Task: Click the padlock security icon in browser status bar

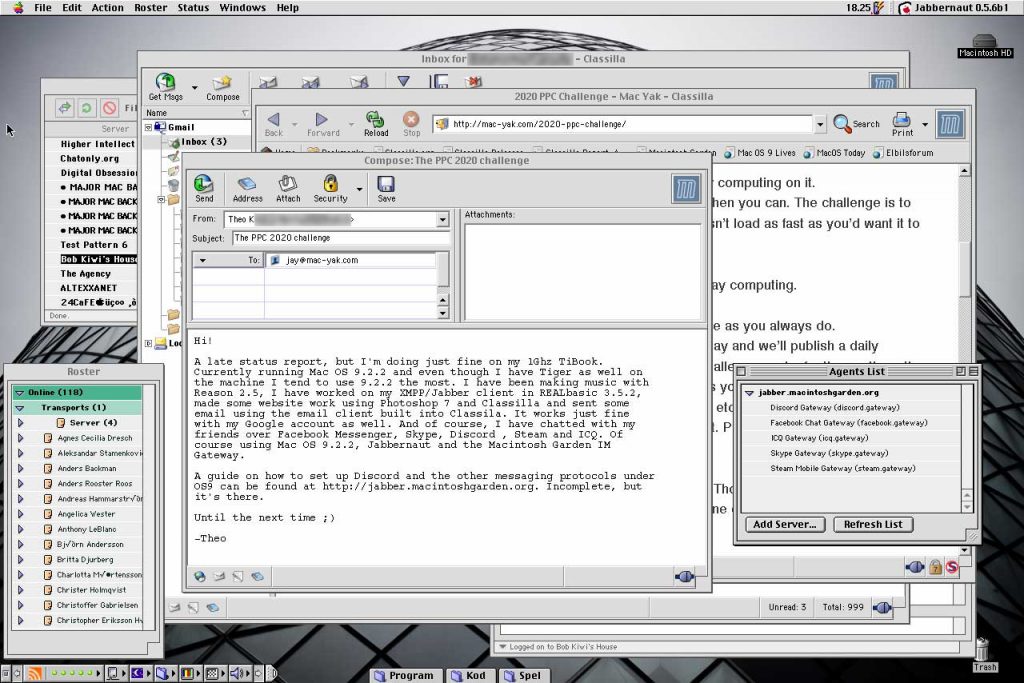Action: [x=935, y=567]
